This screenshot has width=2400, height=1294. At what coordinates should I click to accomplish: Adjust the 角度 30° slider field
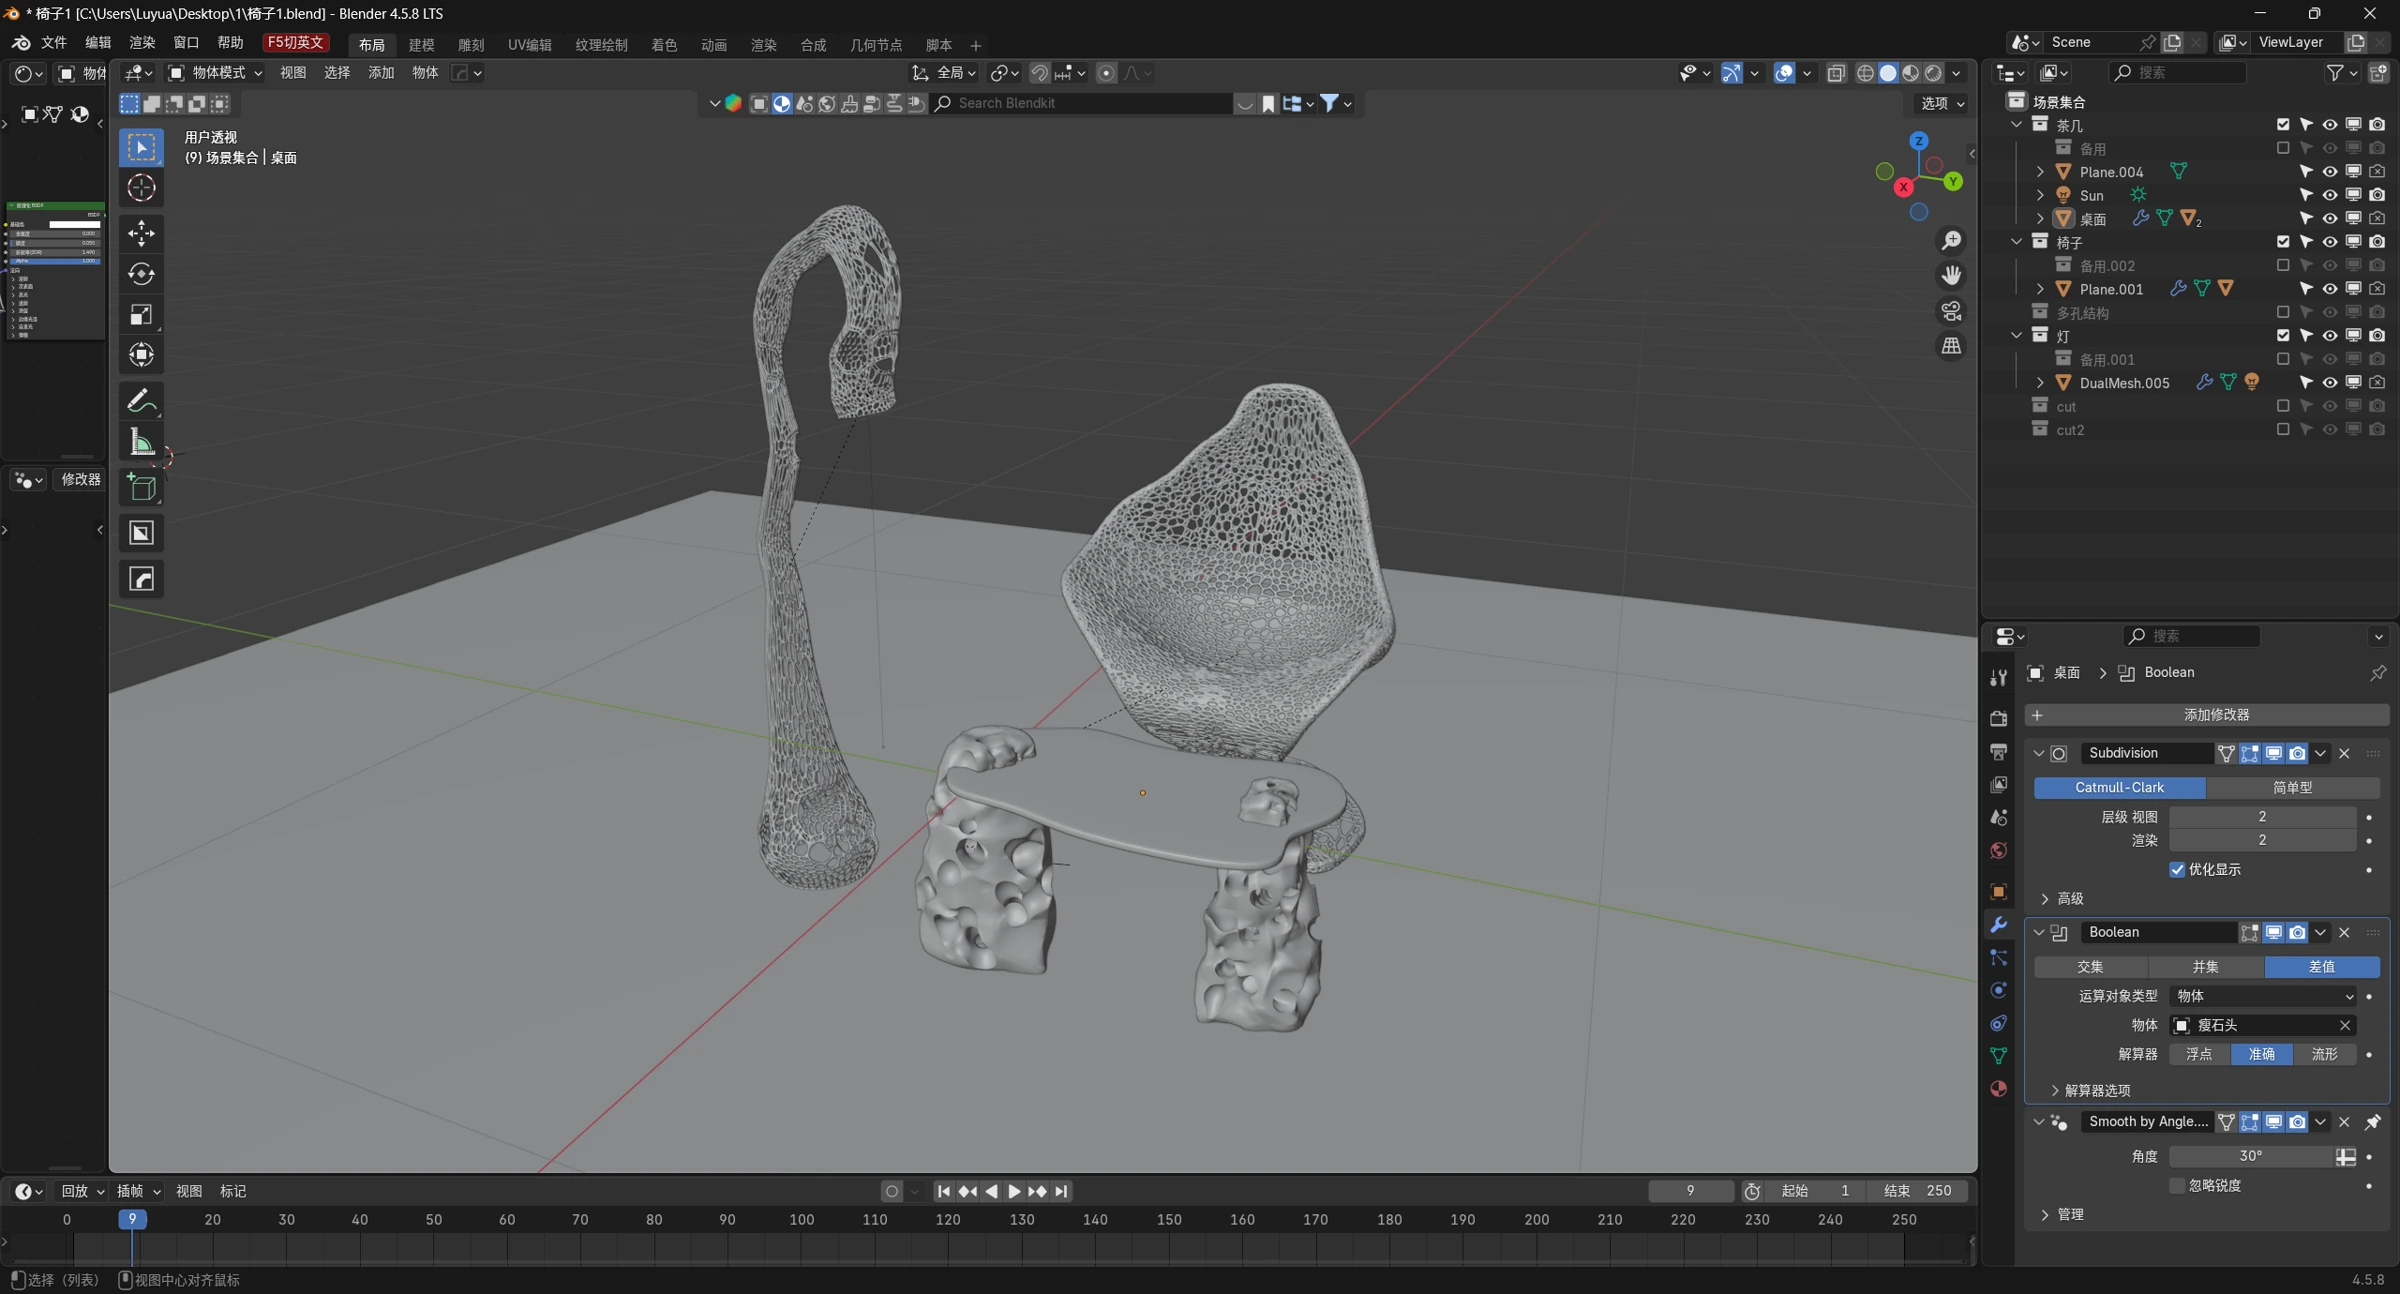click(x=2250, y=1156)
